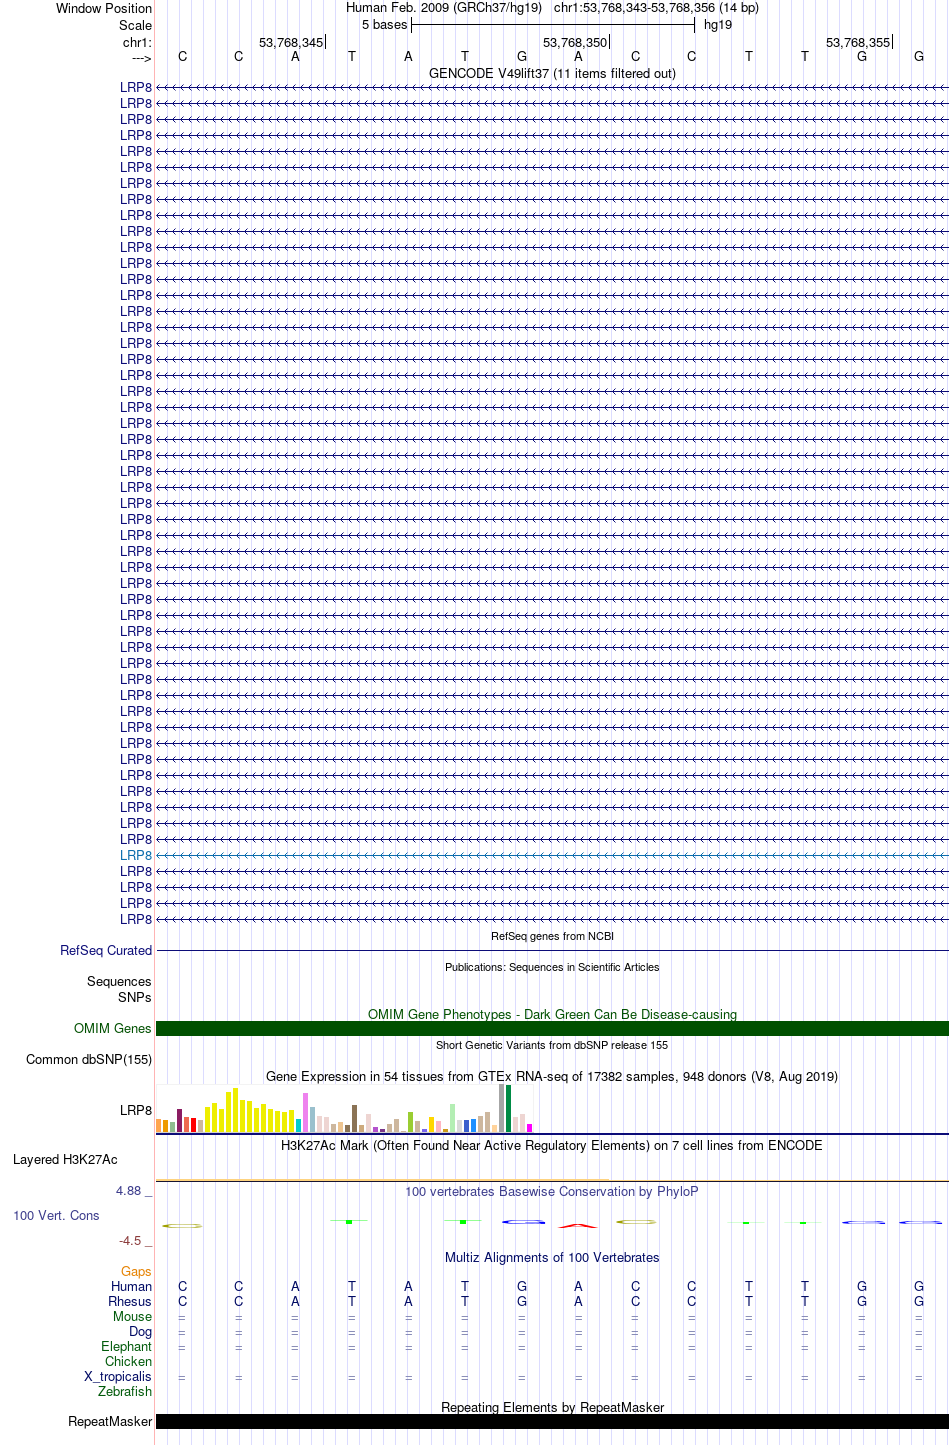The image size is (950, 1445).
Task: Click the Zebrafish alignment row label
Action: (125, 1392)
